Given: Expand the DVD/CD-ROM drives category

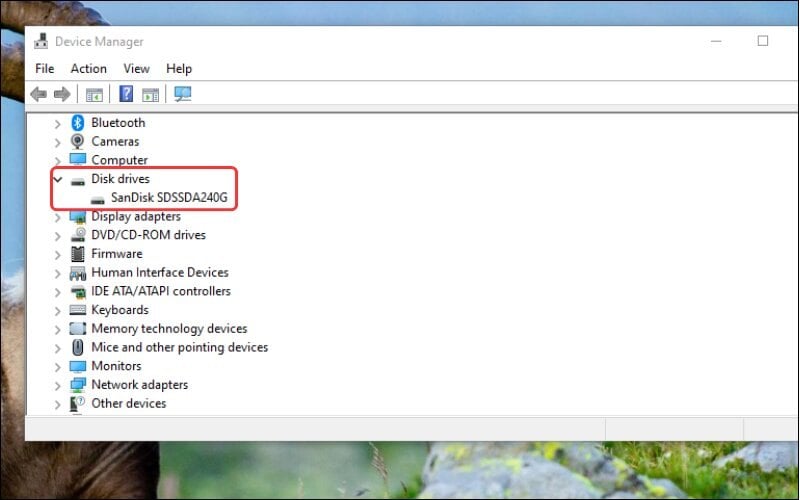Looking at the screenshot, I should 58,236.
